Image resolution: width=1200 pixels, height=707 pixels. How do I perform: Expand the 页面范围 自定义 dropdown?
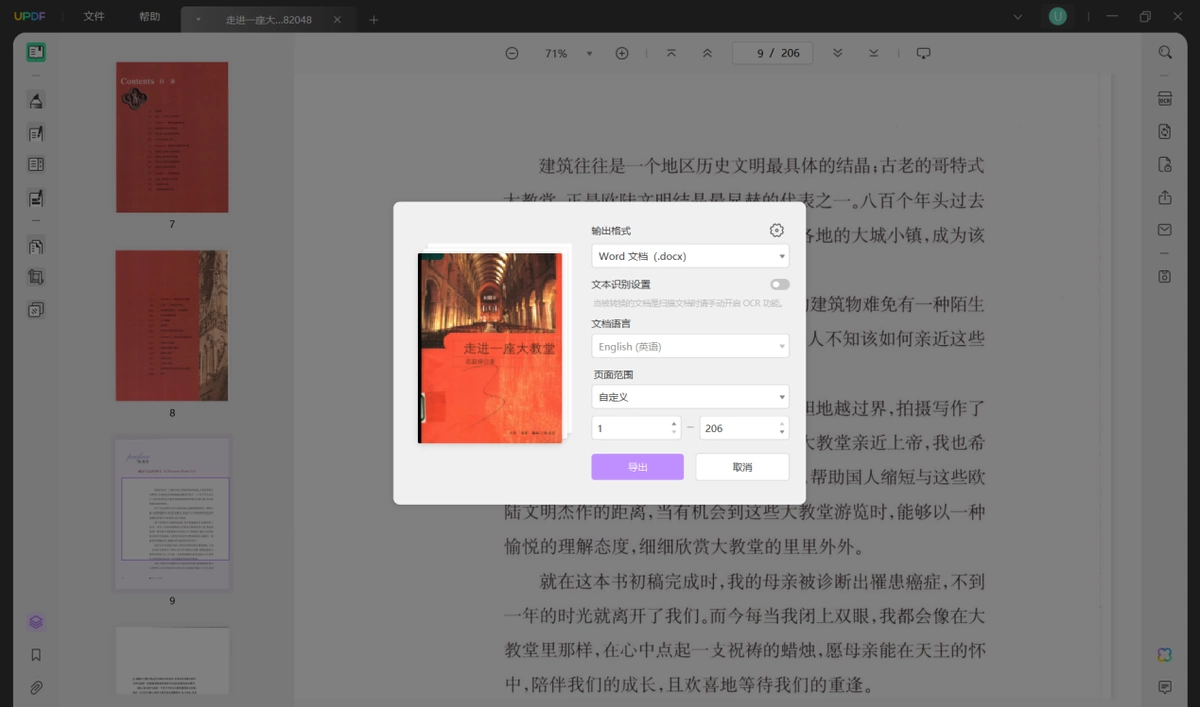(x=690, y=397)
